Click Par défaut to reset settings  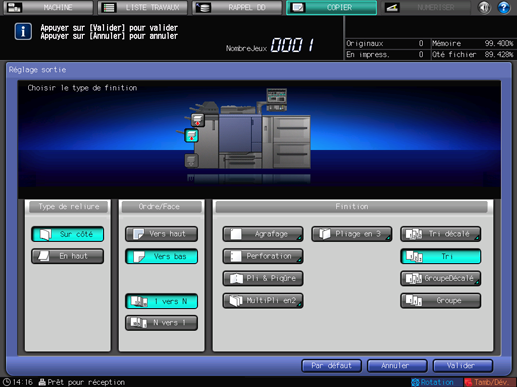point(331,366)
